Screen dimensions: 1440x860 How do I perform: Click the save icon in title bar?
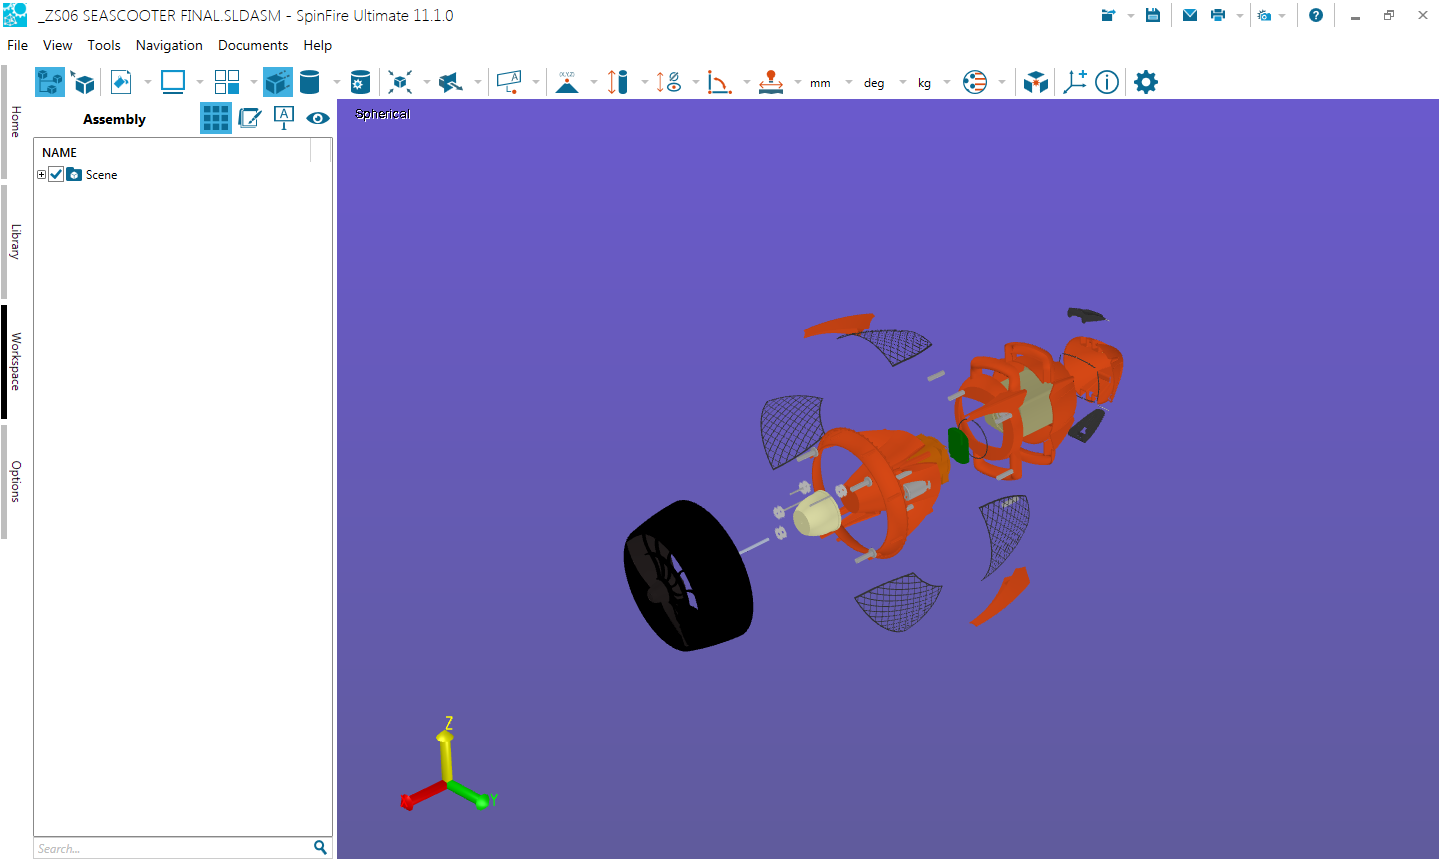[1153, 15]
